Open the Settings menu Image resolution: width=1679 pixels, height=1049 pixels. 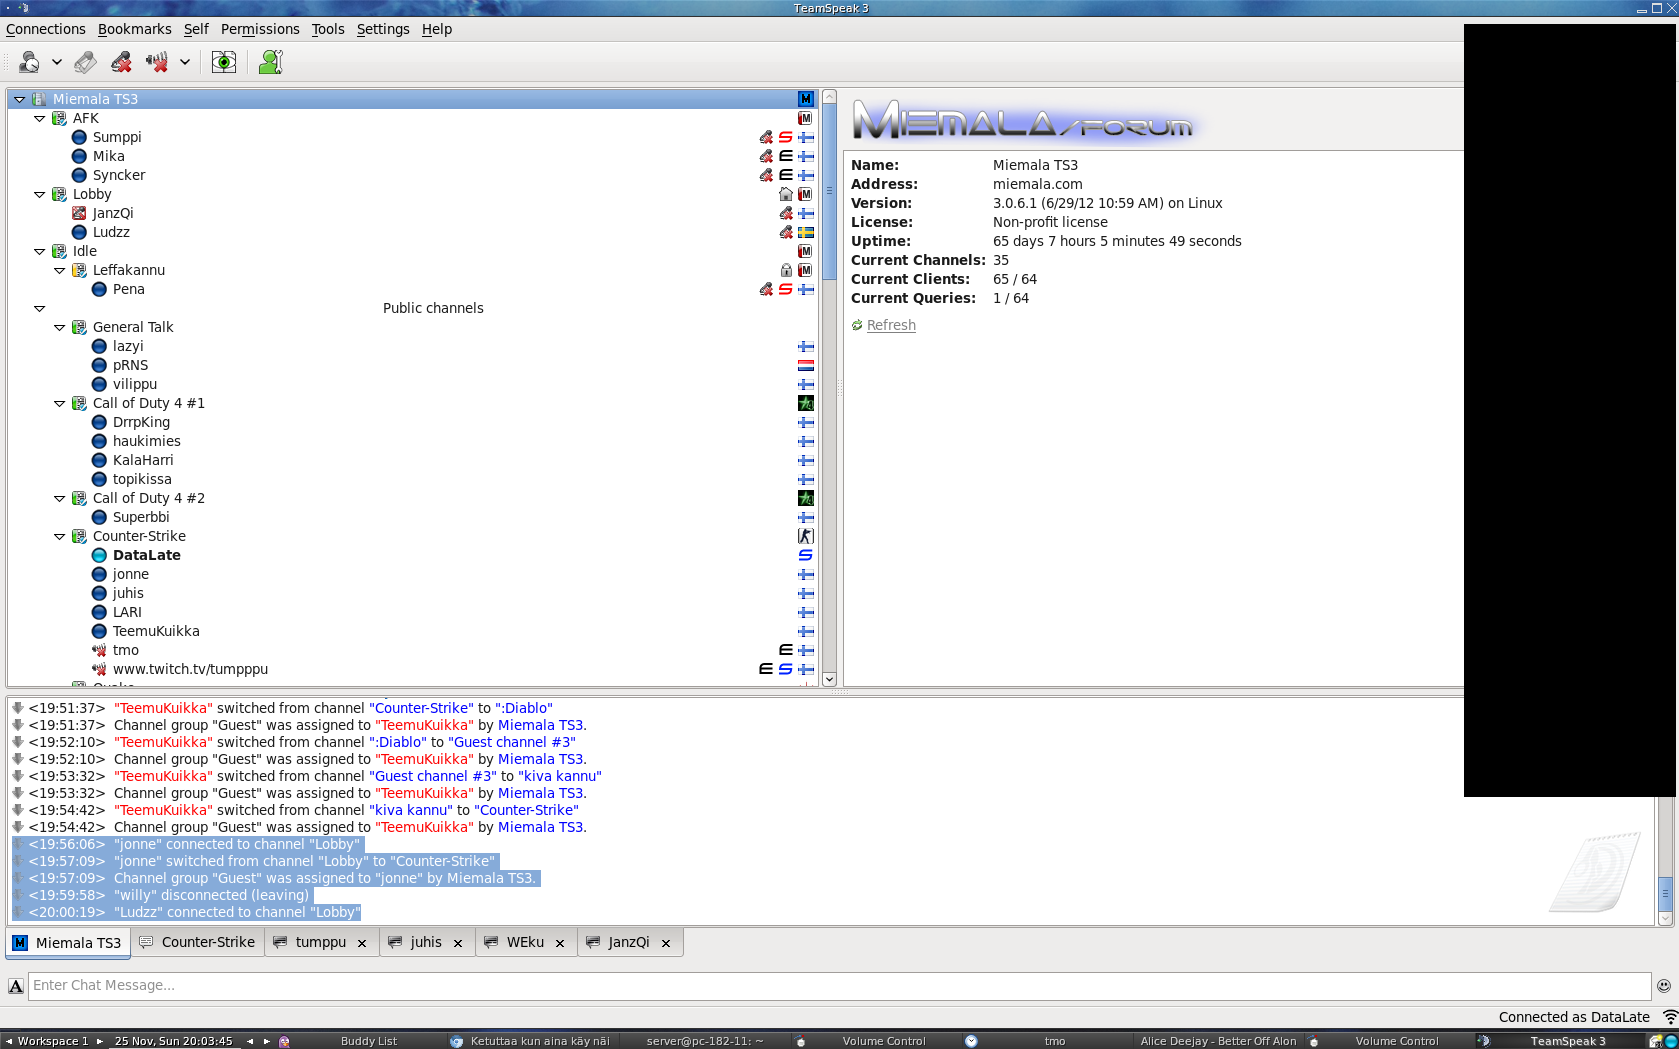pyautogui.click(x=383, y=29)
